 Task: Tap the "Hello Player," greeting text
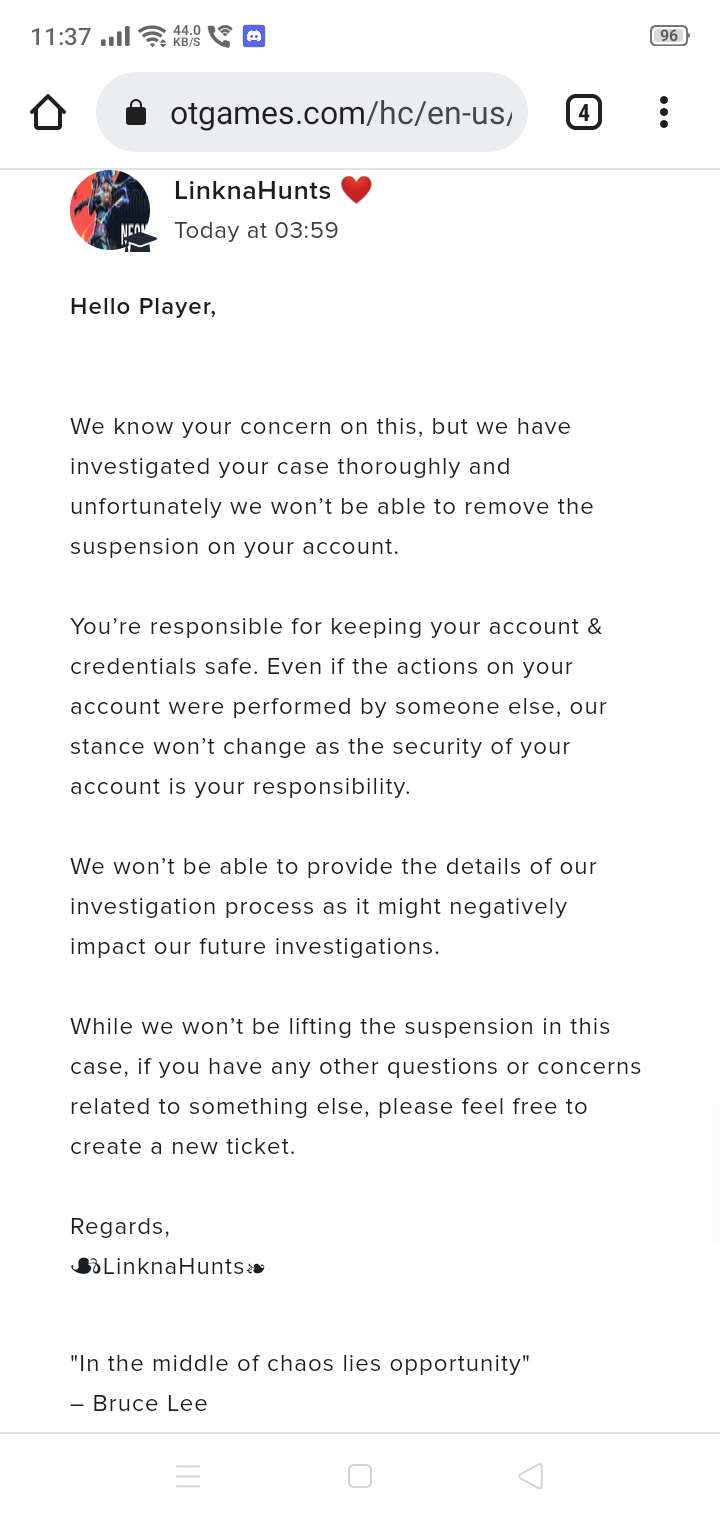pos(143,306)
